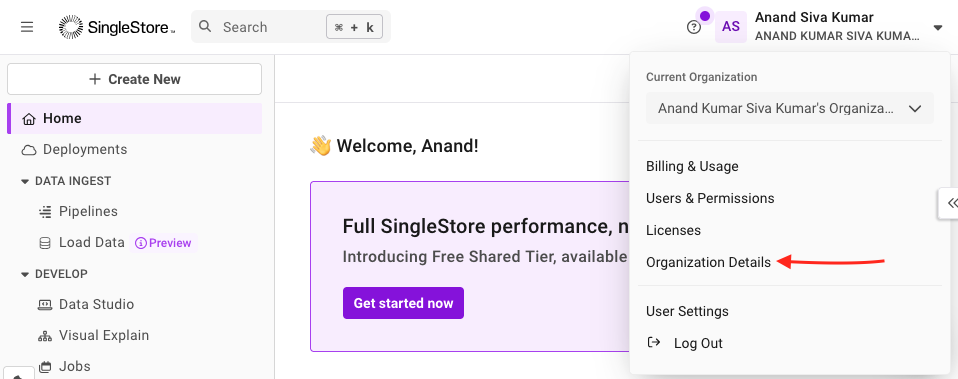The height and width of the screenshot is (379, 958).
Task: Go to Home in sidebar
Action: click(x=134, y=118)
